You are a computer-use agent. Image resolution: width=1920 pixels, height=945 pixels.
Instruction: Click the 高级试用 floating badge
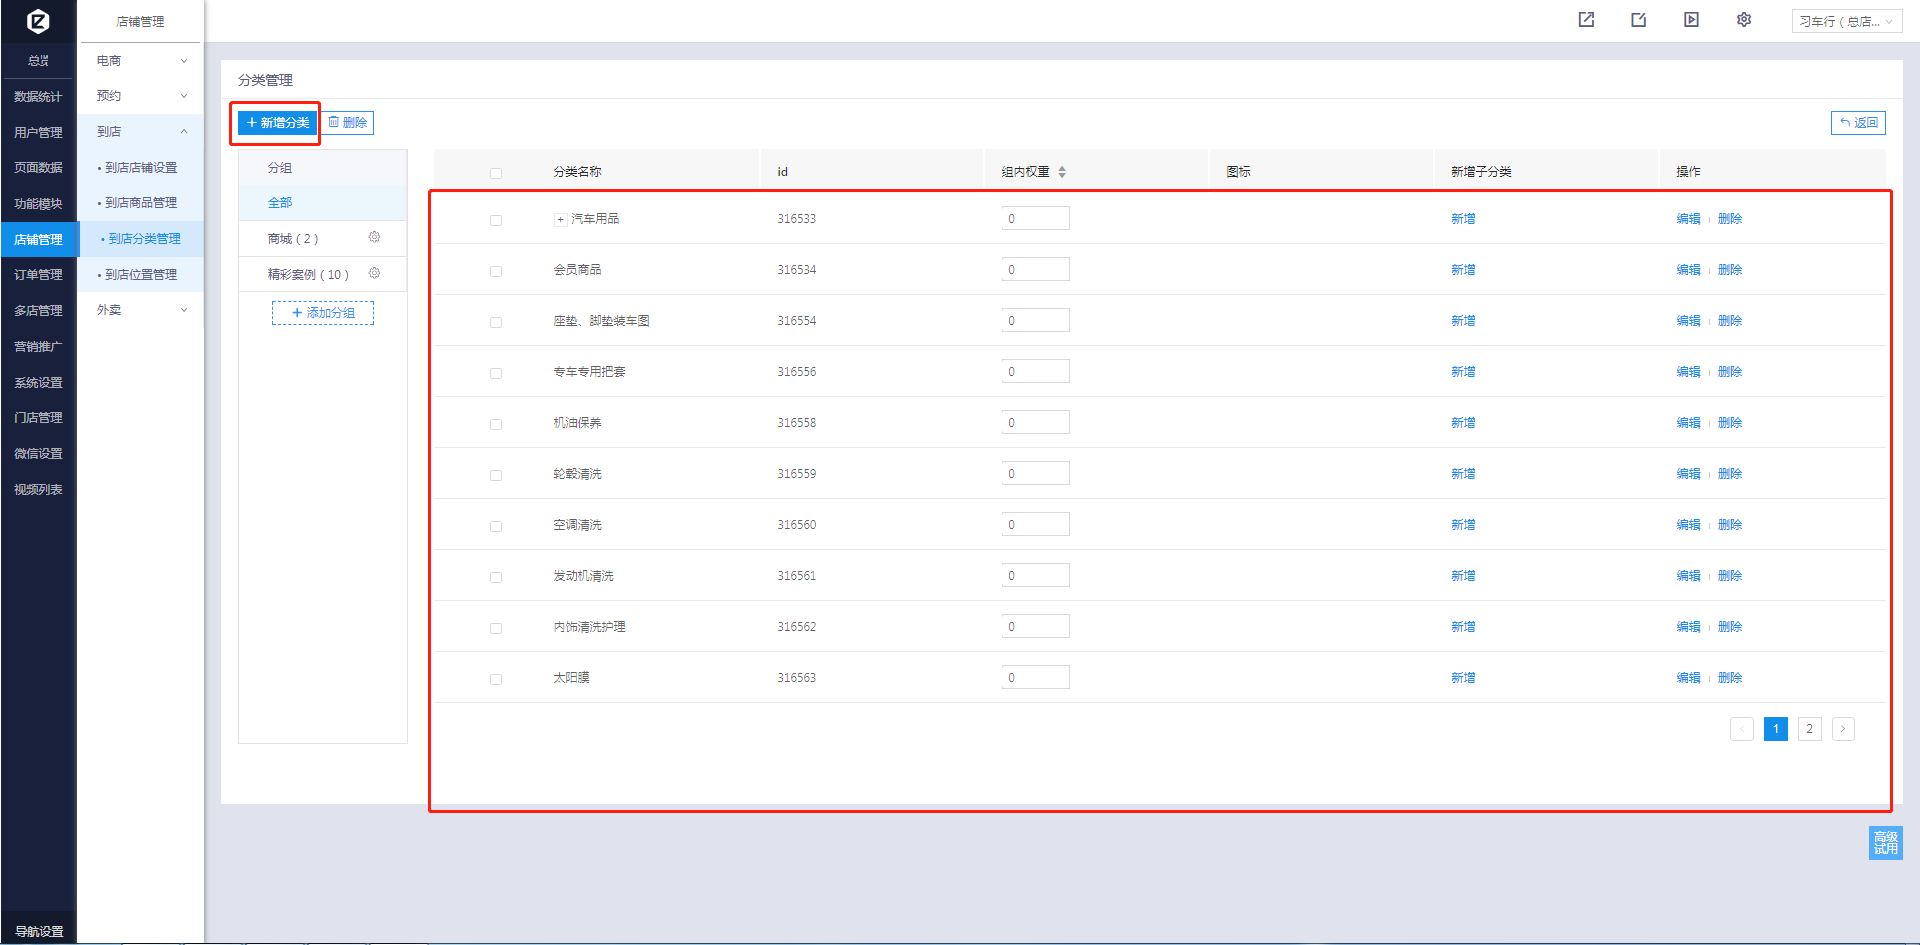point(1885,843)
